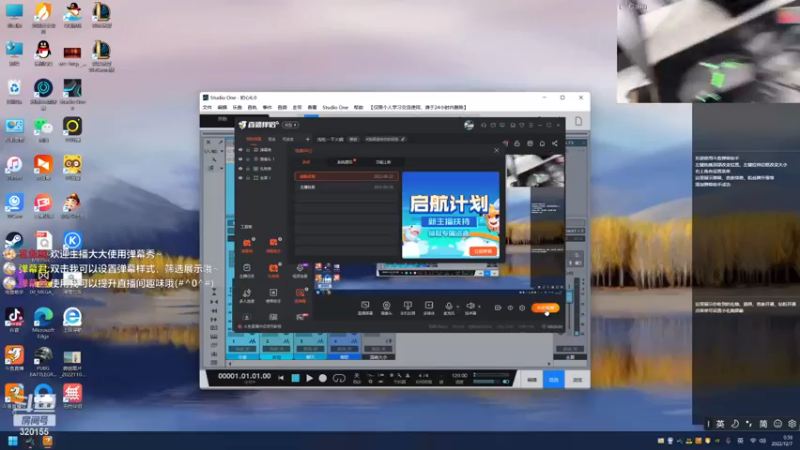Open the 编辑 view button beside 混音

532,380
